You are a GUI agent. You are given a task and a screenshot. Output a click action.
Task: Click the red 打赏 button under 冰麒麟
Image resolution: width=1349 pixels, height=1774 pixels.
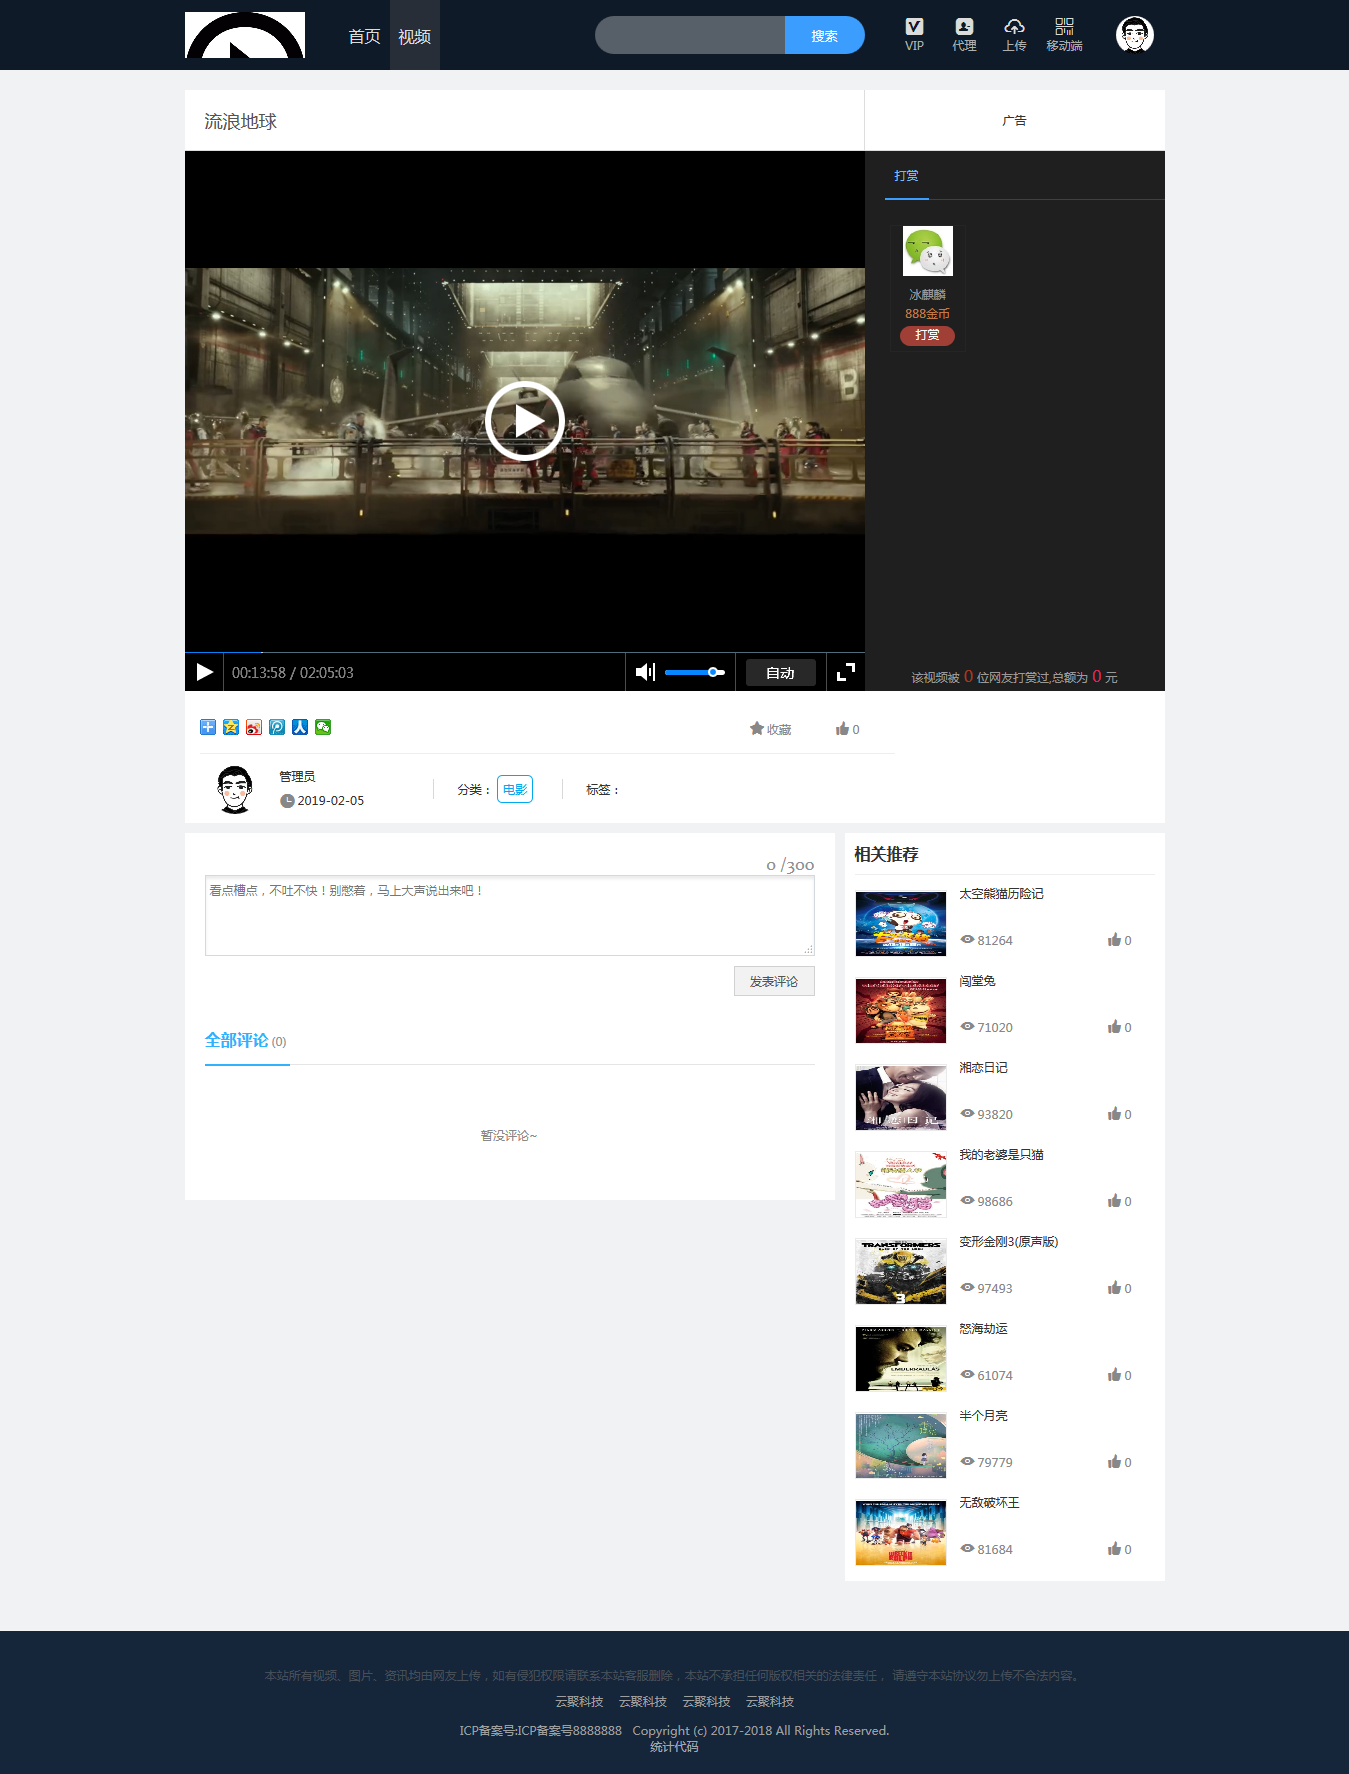pyautogui.click(x=927, y=335)
